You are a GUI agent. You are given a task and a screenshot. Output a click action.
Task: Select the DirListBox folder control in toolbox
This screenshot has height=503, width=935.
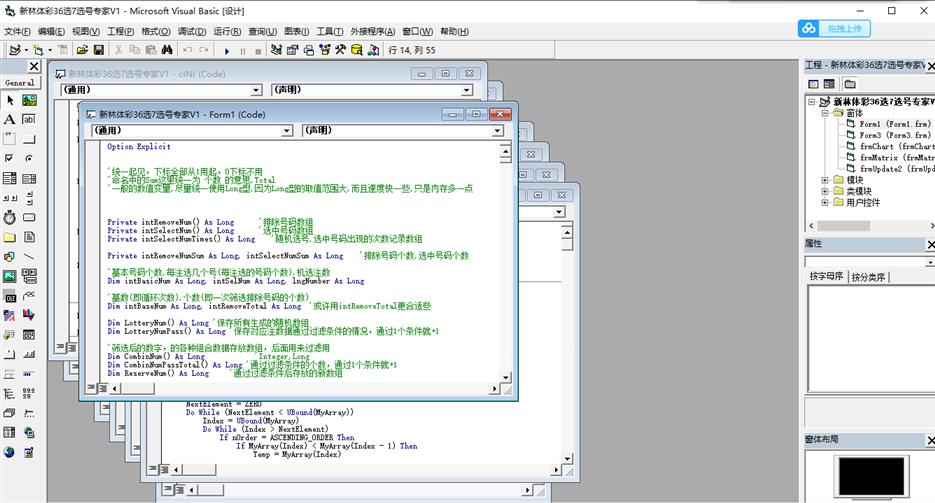[10, 237]
